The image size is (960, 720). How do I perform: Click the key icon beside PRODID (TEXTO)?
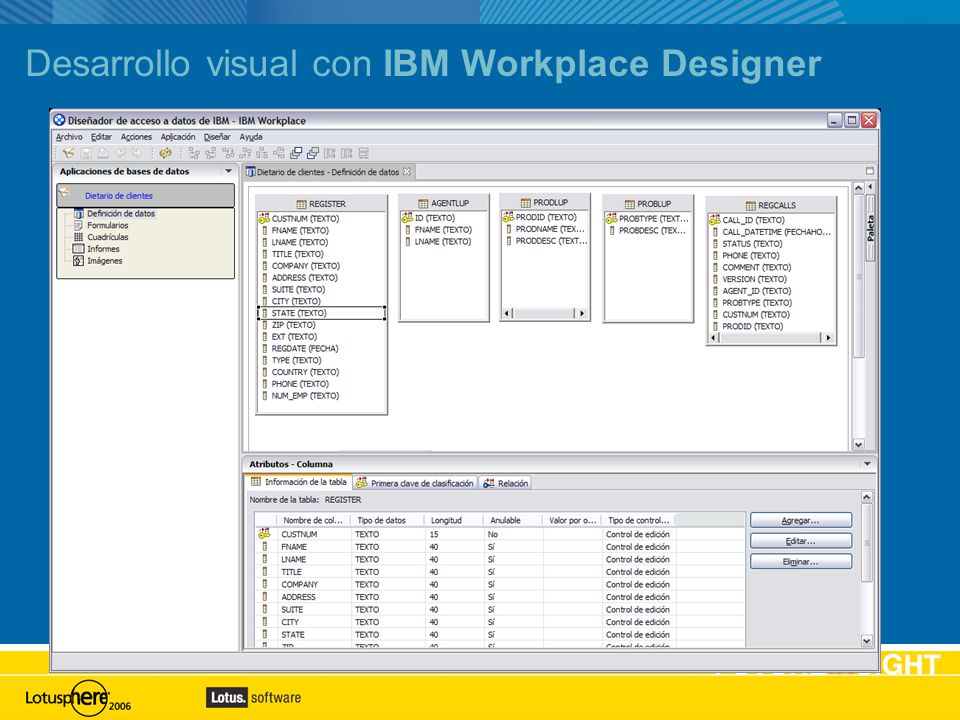(x=508, y=217)
